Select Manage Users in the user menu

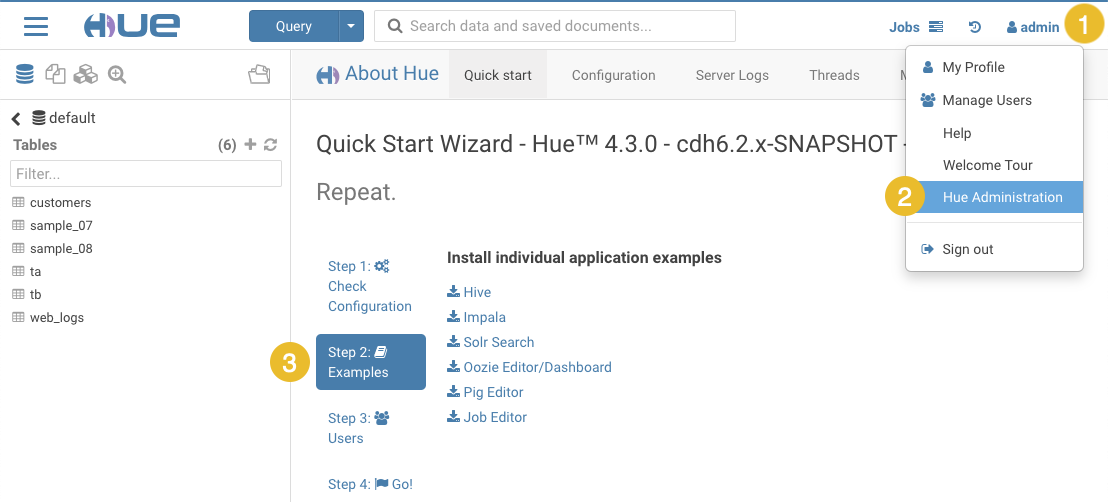(986, 100)
